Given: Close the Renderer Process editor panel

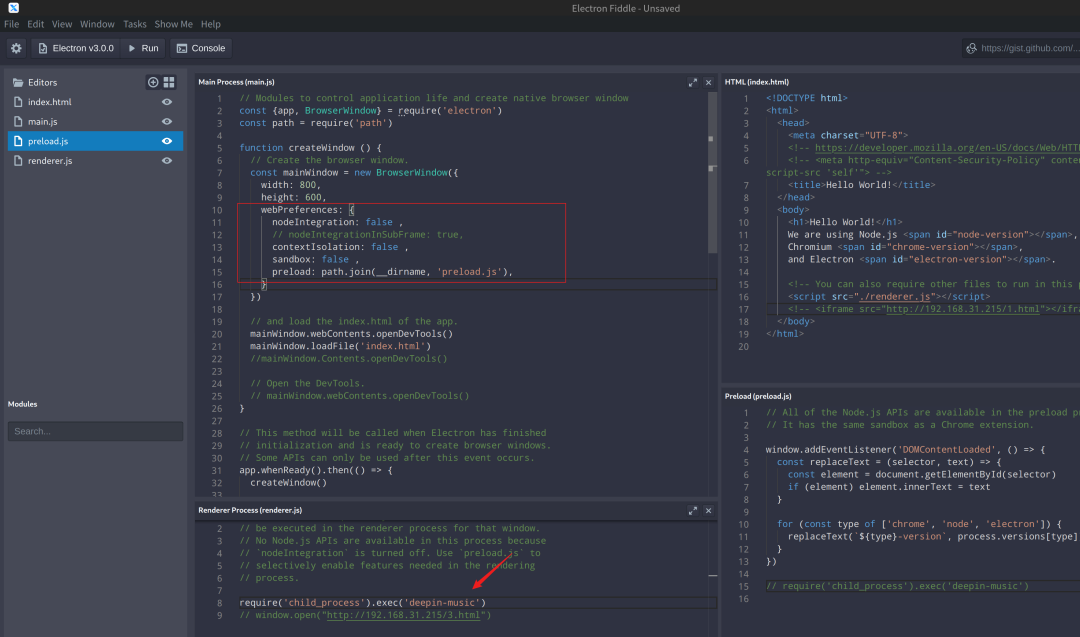Looking at the screenshot, I should tap(709, 510).
